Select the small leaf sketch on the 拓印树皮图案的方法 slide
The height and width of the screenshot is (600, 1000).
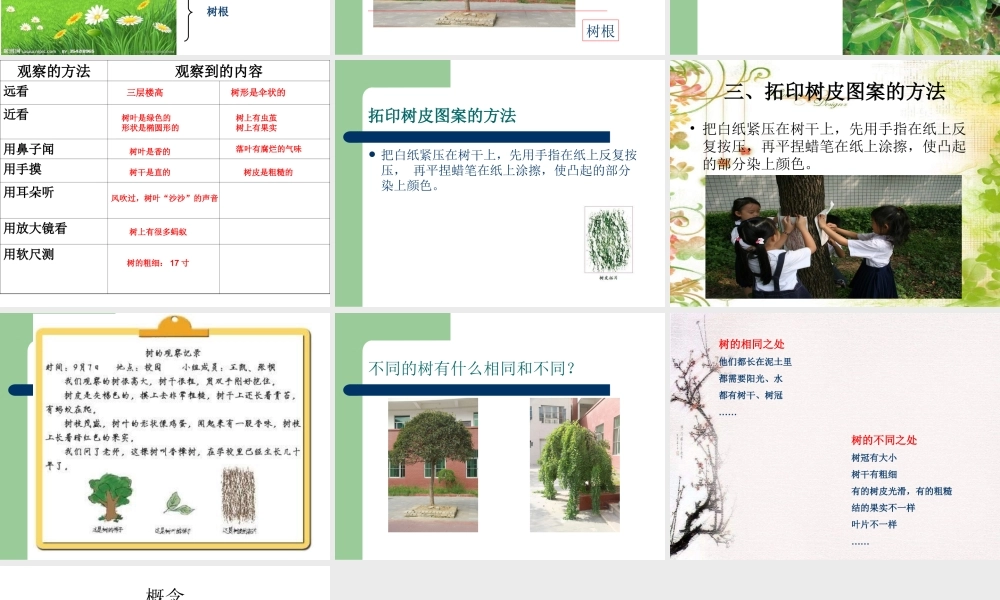point(608,242)
